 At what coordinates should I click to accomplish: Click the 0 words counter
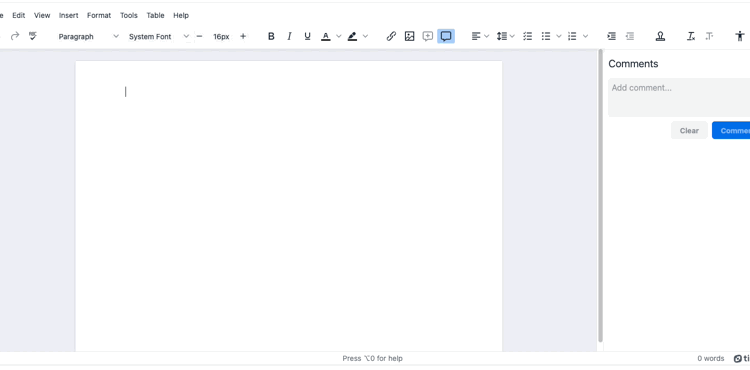point(711,359)
